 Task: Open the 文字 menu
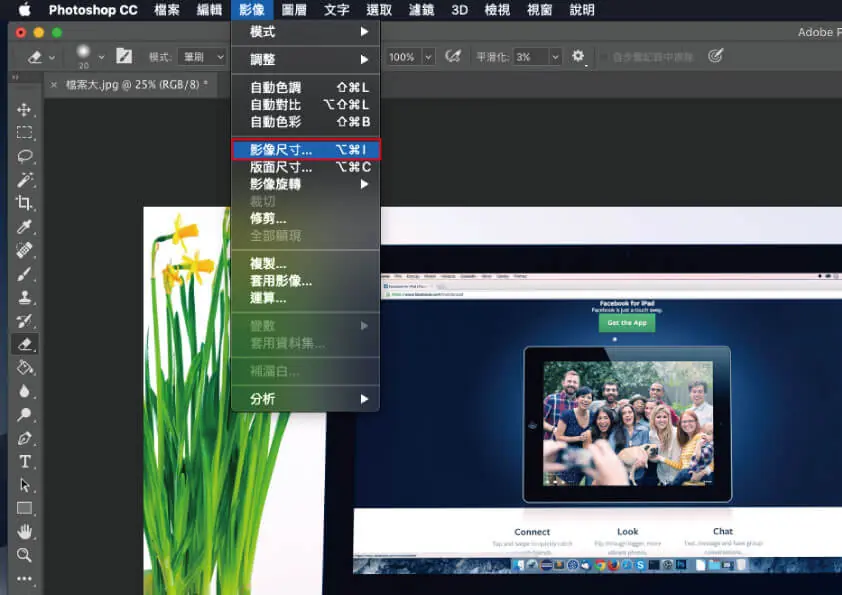(x=337, y=10)
